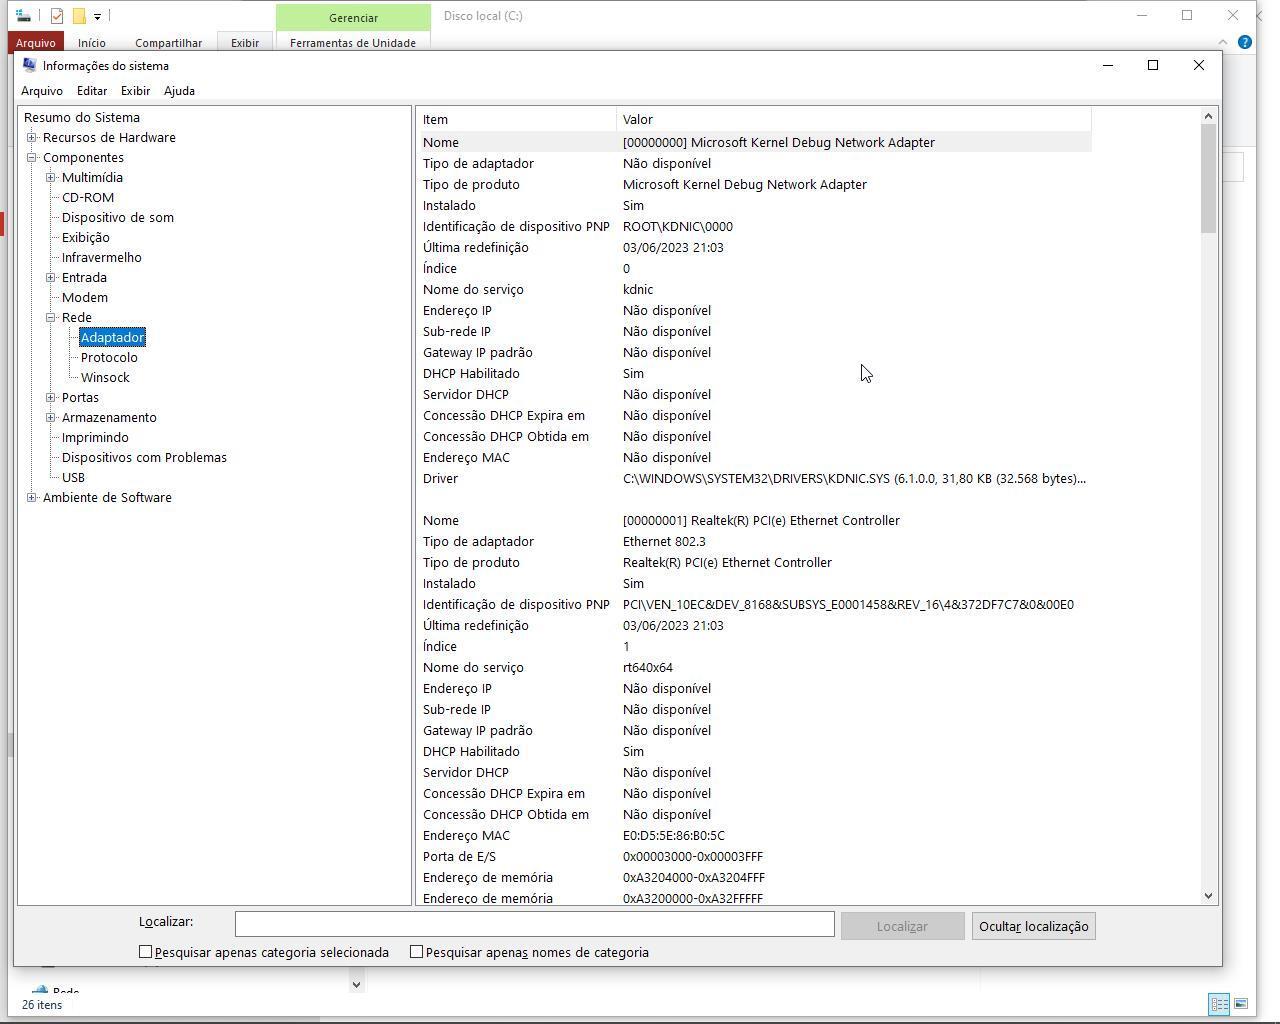This screenshot has width=1280, height=1024.
Task: Click the kdnic service name value
Action: [x=638, y=289]
